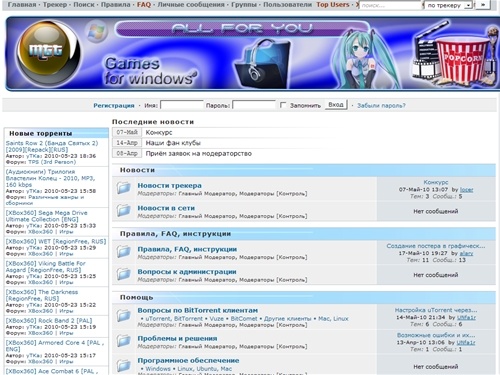Open FAQ in top menu
This screenshot has height=375, width=500.
pyautogui.click(x=144, y=5)
